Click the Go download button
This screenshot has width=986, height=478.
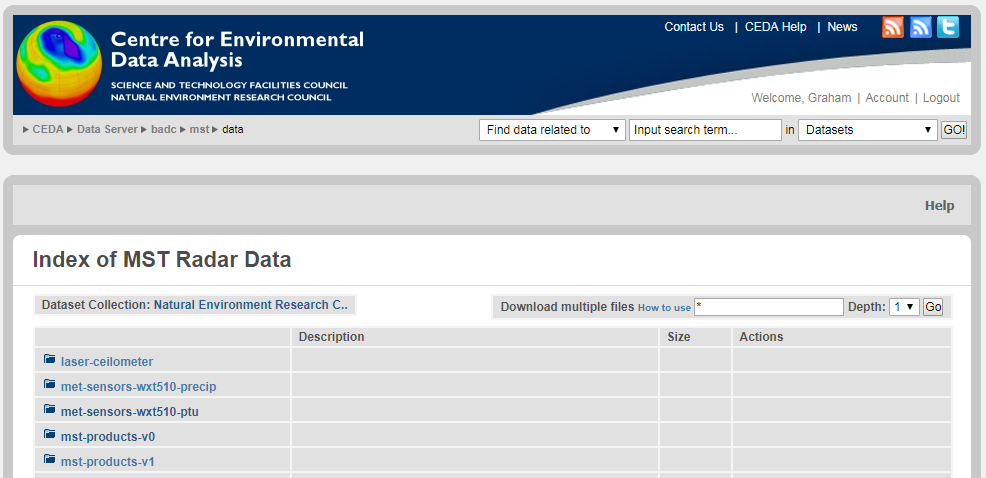(933, 307)
